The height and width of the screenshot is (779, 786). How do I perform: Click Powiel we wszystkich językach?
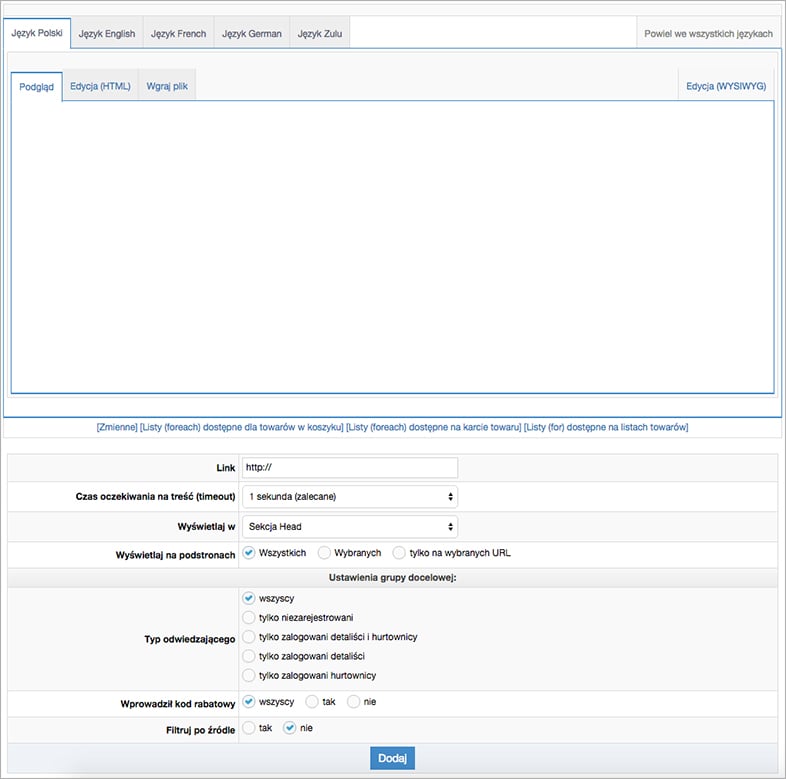tap(708, 33)
